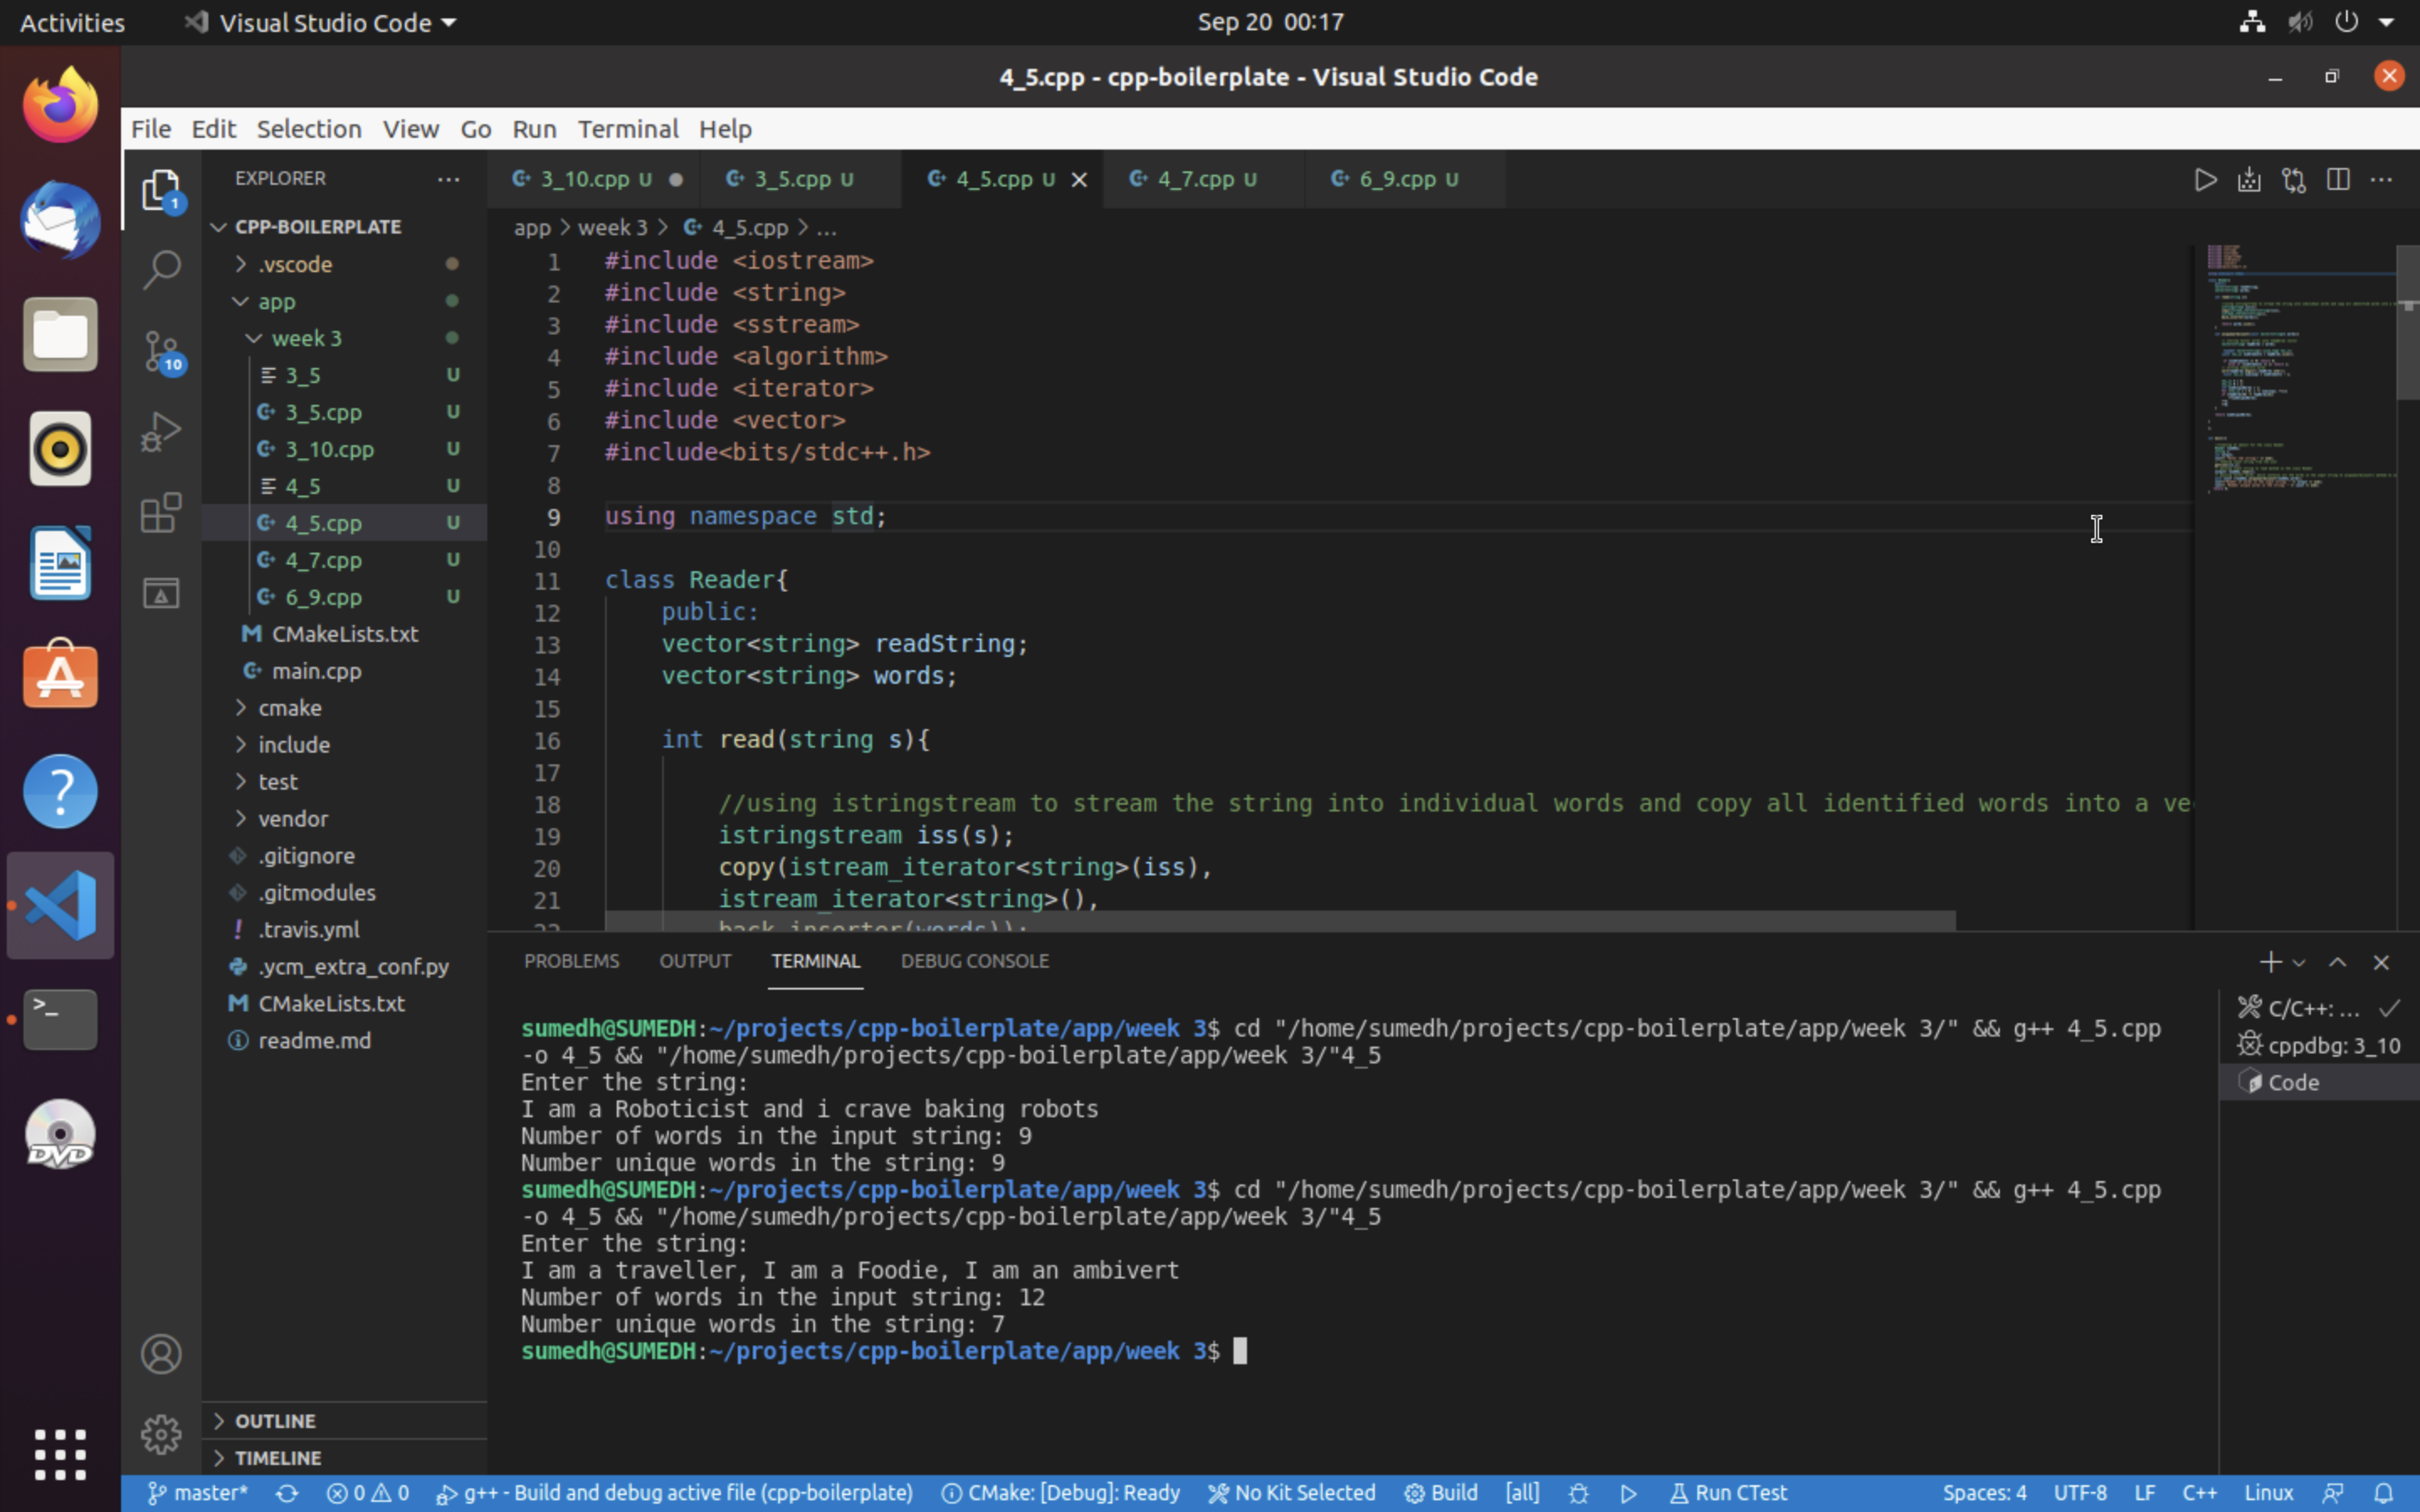The height and width of the screenshot is (1512, 2420).
Task: Switch to the PROBLEMS panel tab
Action: (572, 961)
